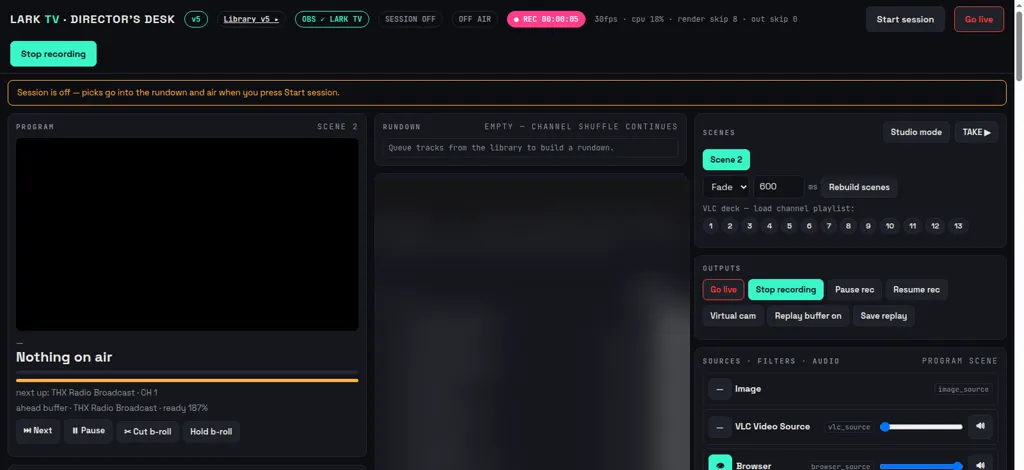Click the OFF AIR status pill
This screenshot has height=470, width=1024.
475,20
